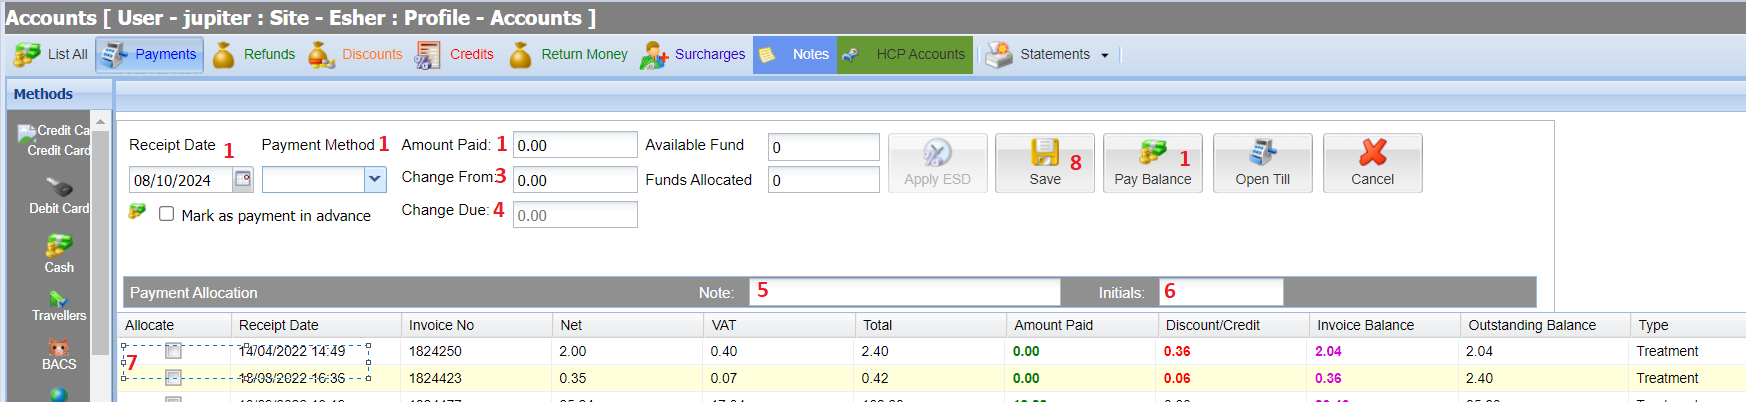Click the Methods scrollbar up arrow
The height and width of the screenshot is (402, 1746).
click(100, 120)
